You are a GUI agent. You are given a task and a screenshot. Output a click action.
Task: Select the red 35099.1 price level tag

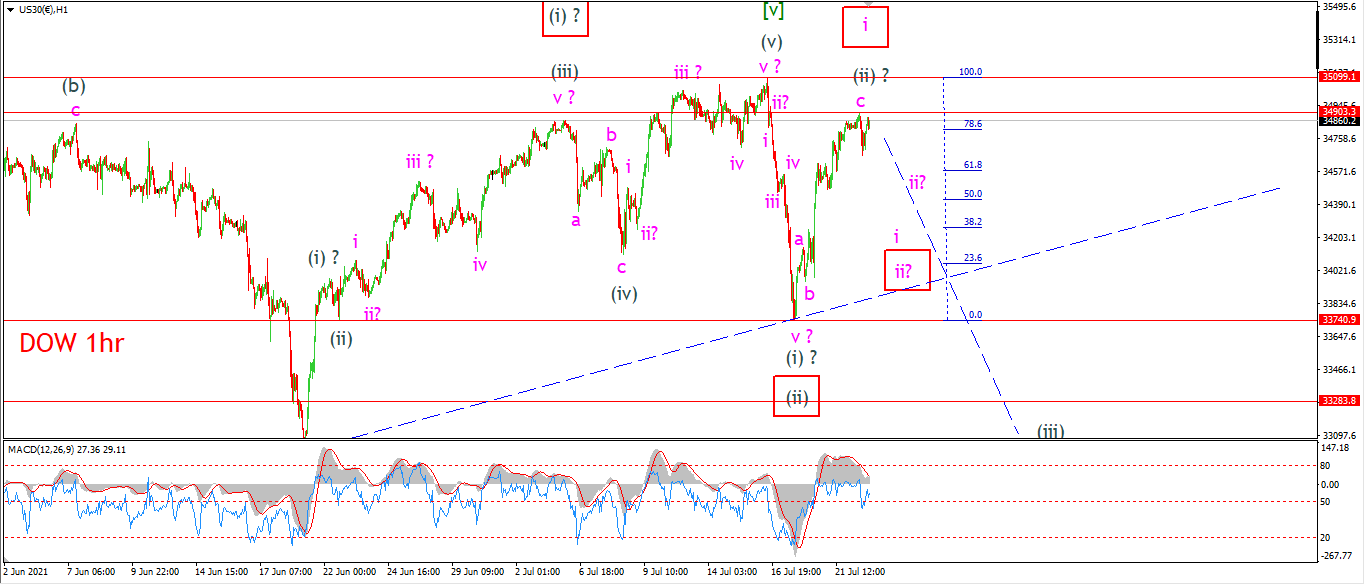pos(1339,77)
